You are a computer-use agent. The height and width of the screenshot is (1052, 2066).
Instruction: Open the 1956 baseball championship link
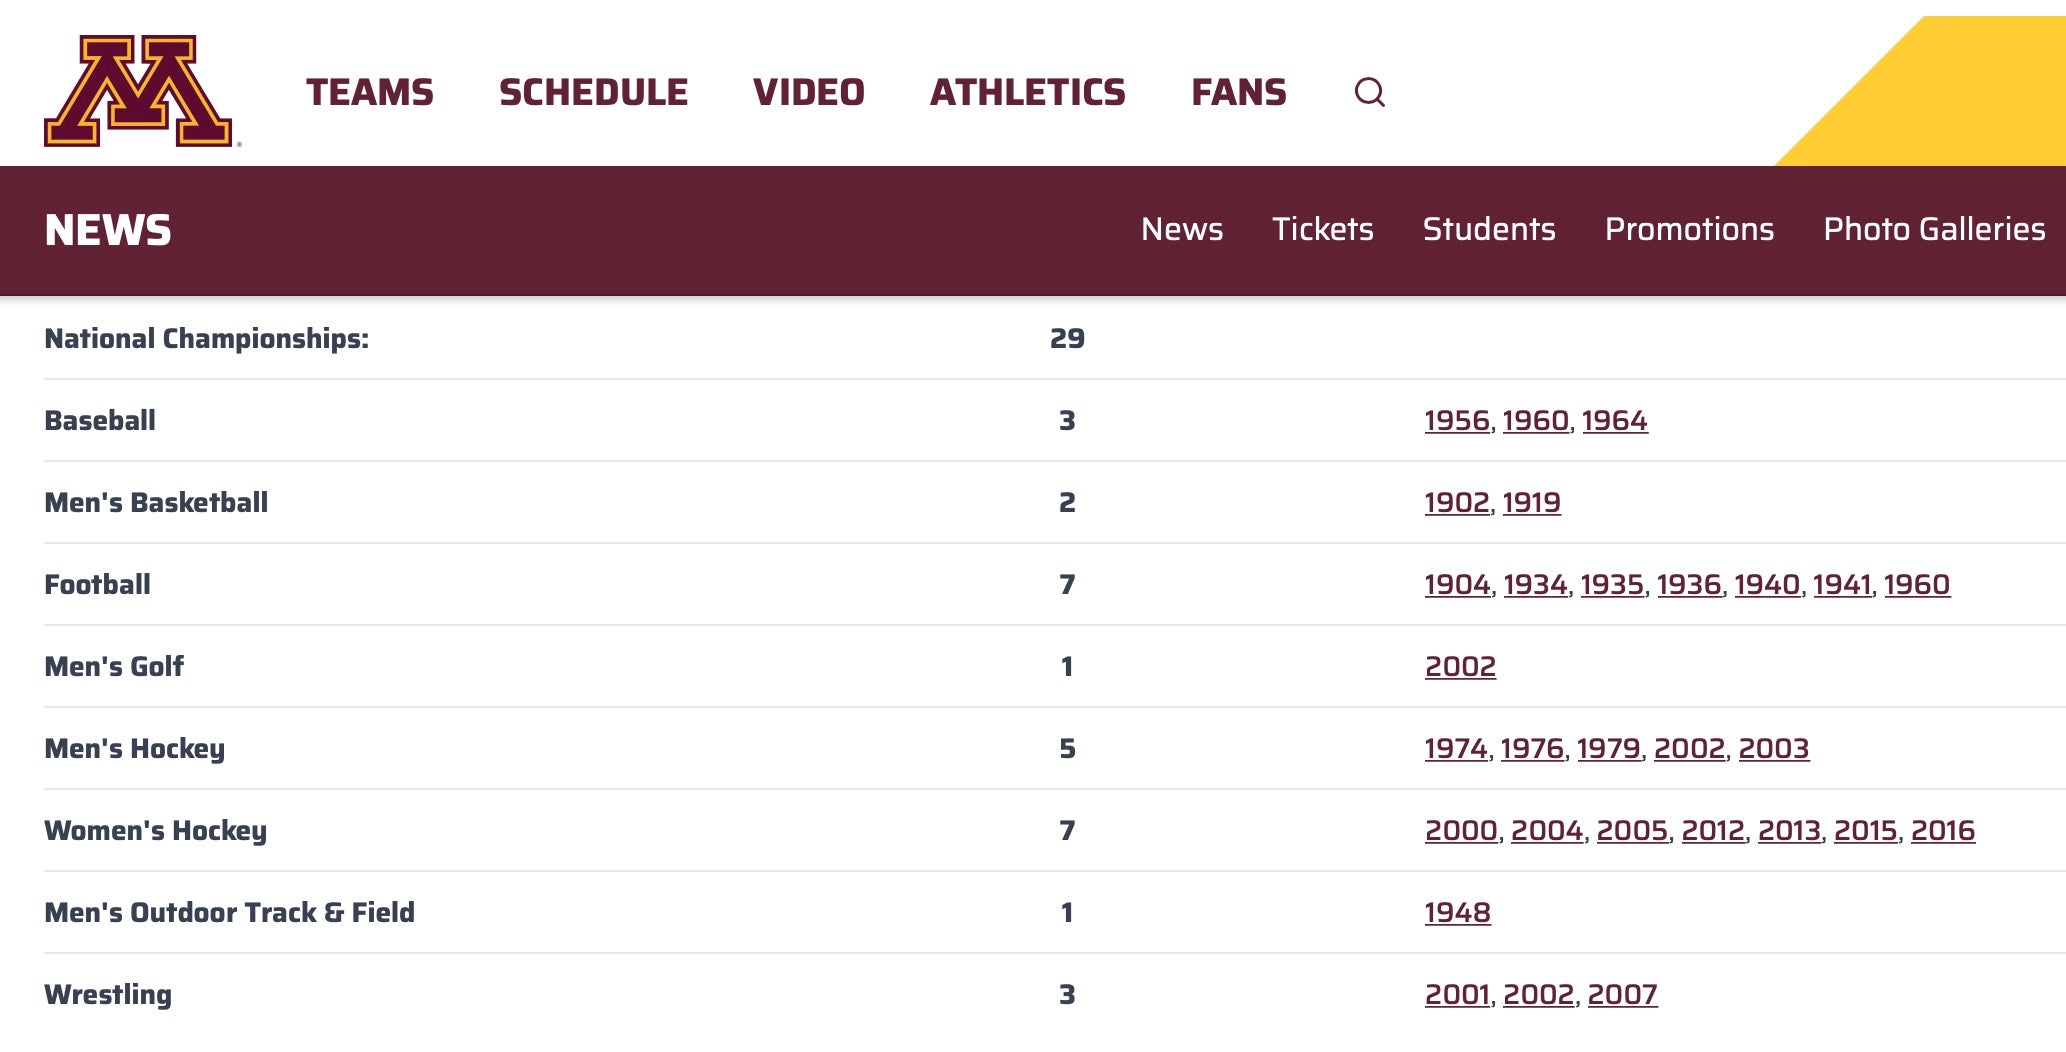pyautogui.click(x=1457, y=421)
